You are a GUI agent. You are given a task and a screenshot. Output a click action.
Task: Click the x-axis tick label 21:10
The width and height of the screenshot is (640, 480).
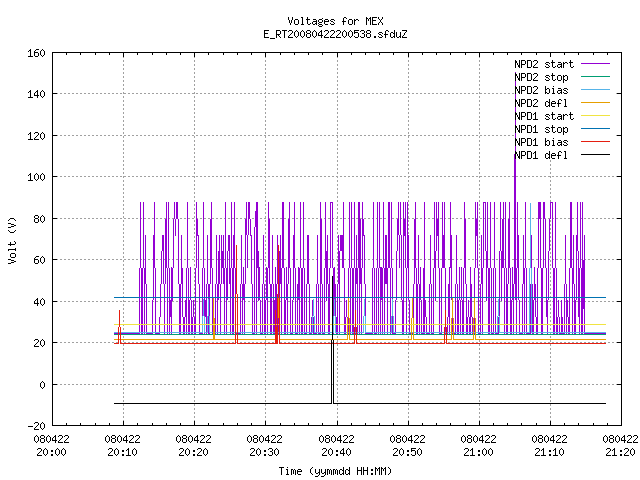point(549,452)
